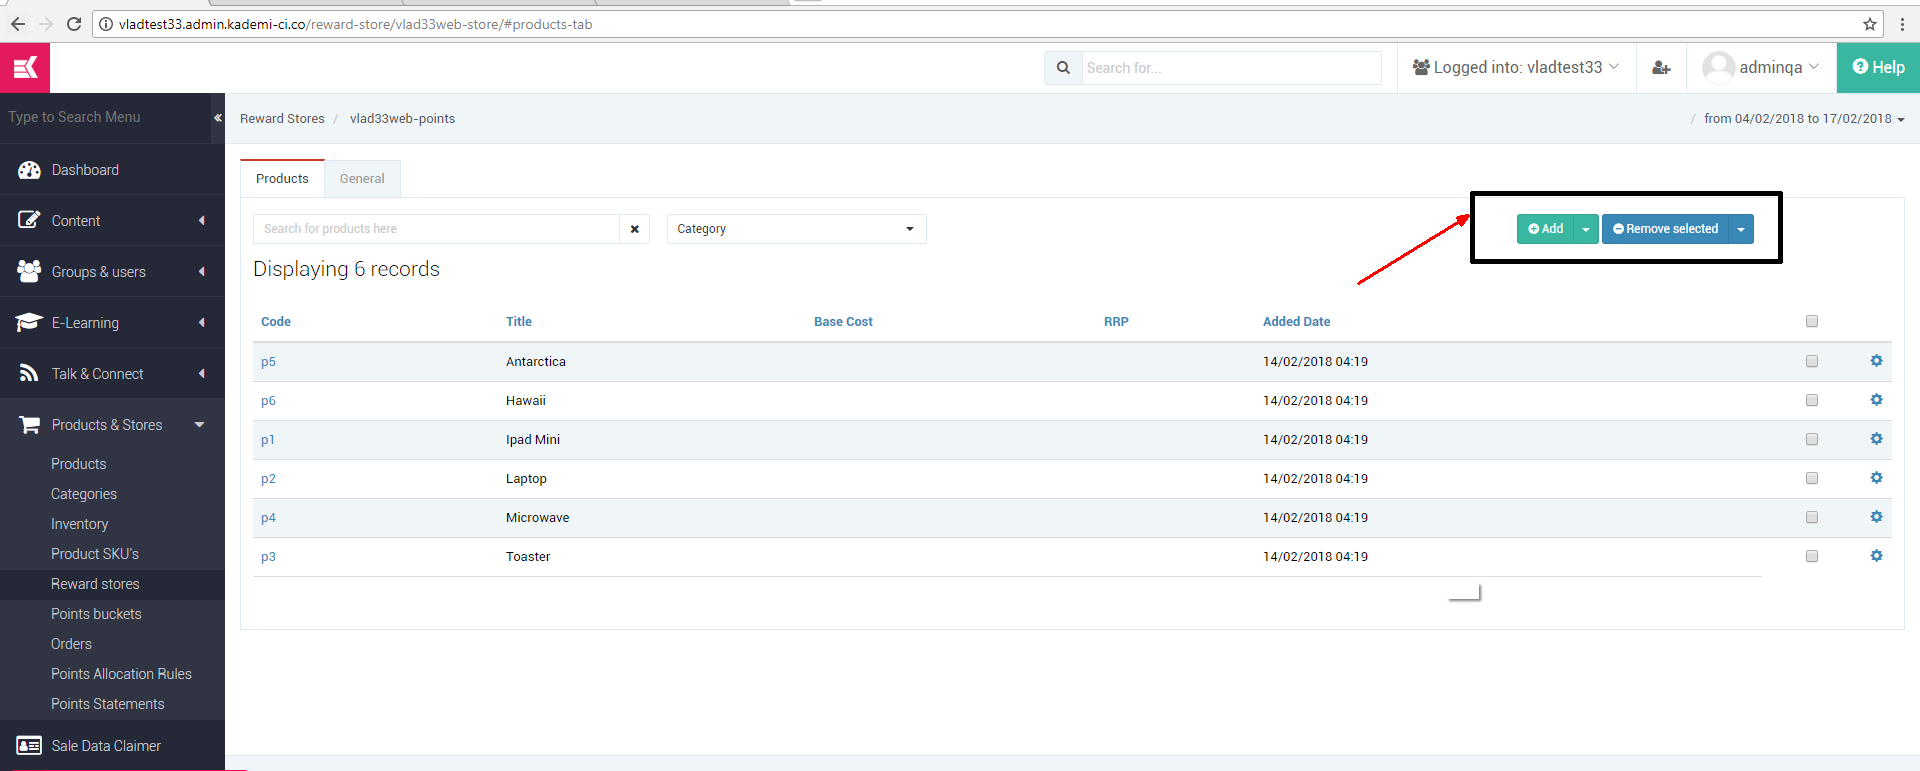Tick checkbox for Microwave row
Screen dimensions: 1920x771
(1812, 517)
